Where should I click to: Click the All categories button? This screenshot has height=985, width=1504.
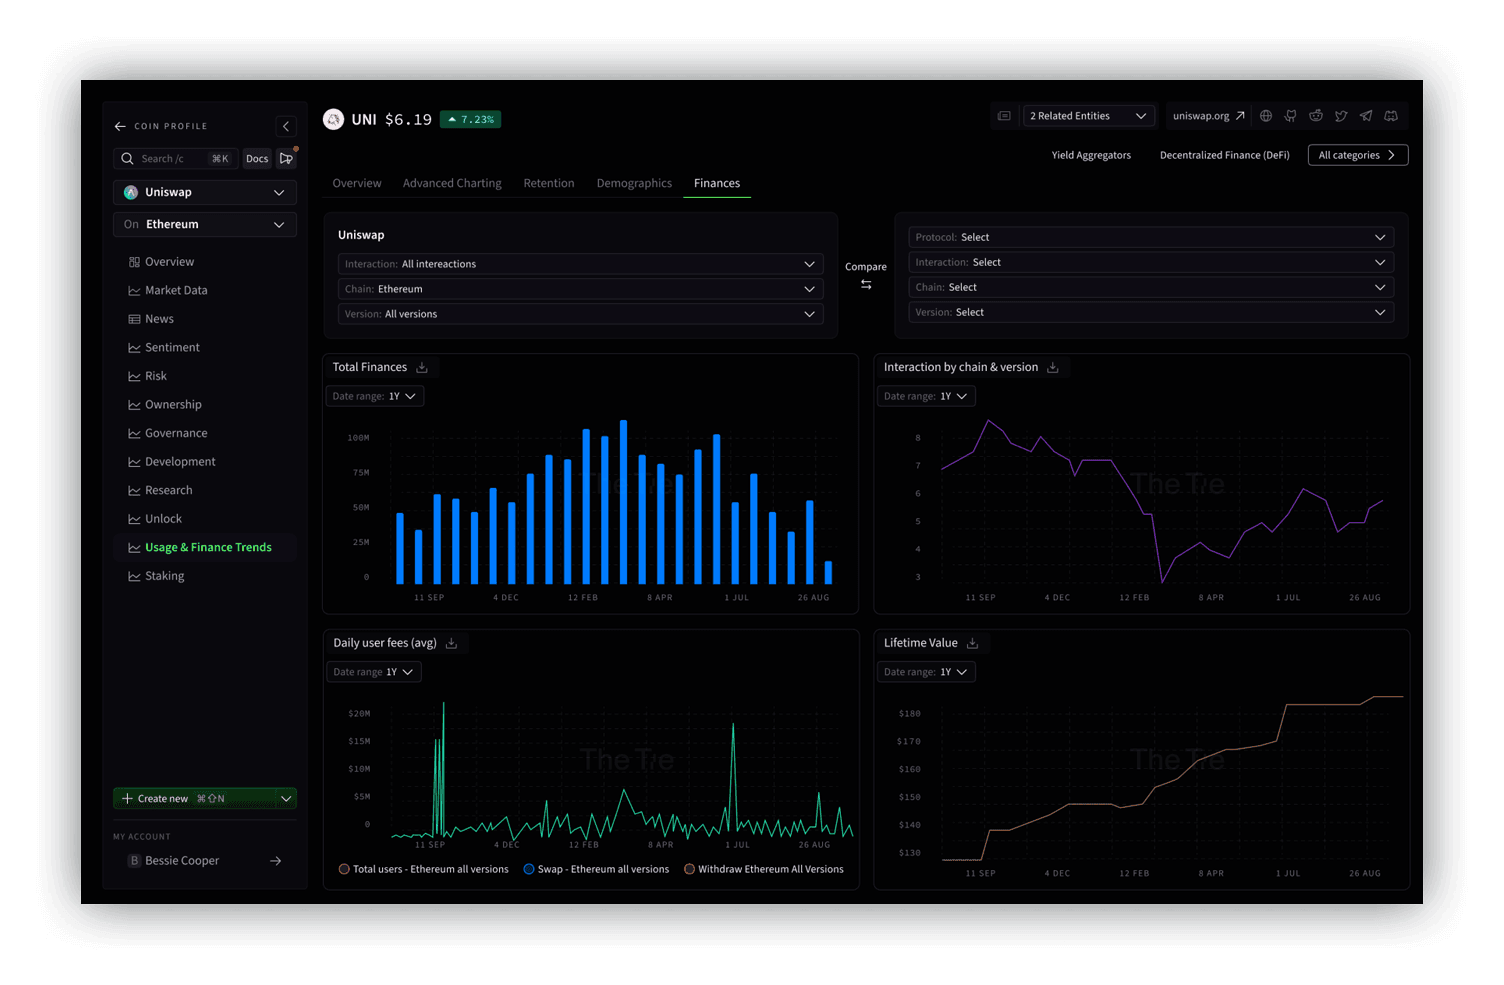pyautogui.click(x=1358, y=156)
